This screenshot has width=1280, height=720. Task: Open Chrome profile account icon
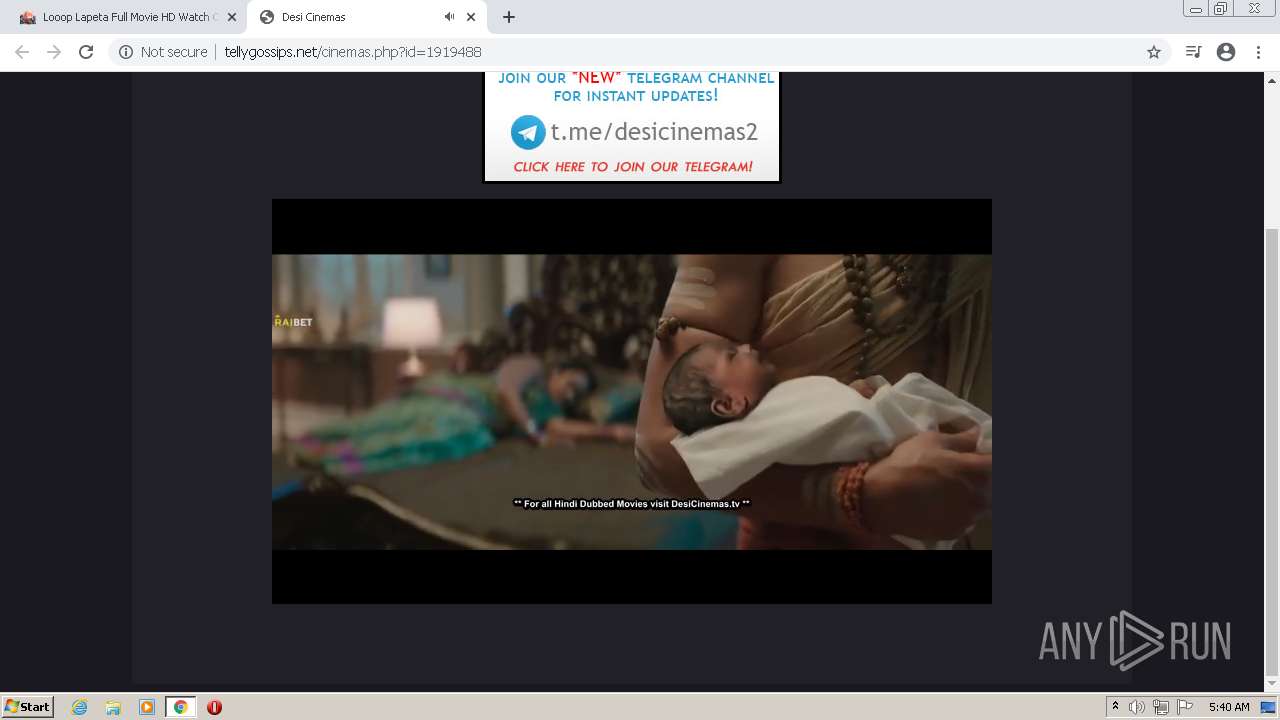coord(1226,52)
